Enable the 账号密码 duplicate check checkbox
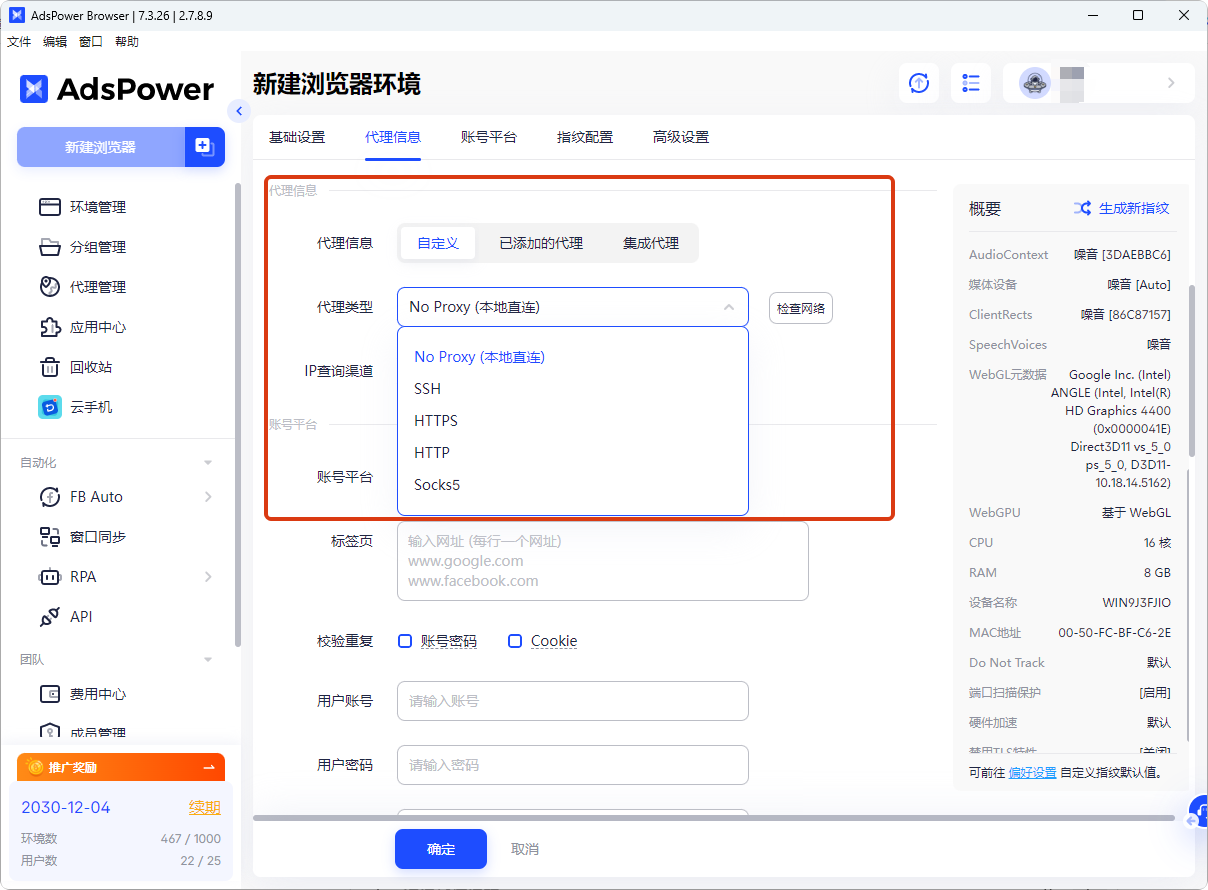This screenshot has width=1208, height=890. 405,641
